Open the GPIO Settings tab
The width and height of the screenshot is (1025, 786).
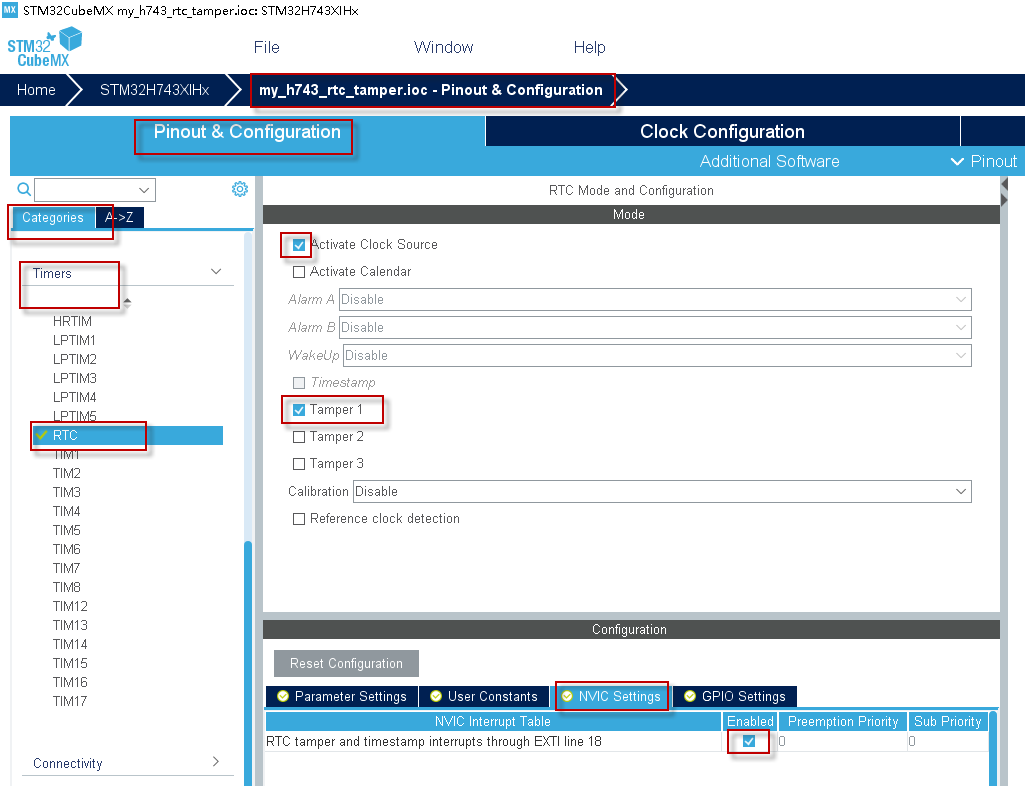pos(735,696)
